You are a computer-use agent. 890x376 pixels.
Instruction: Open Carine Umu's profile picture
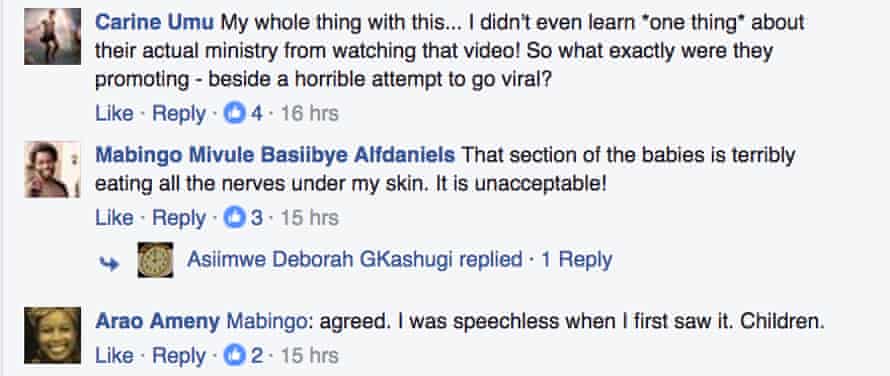pos(52,36)
